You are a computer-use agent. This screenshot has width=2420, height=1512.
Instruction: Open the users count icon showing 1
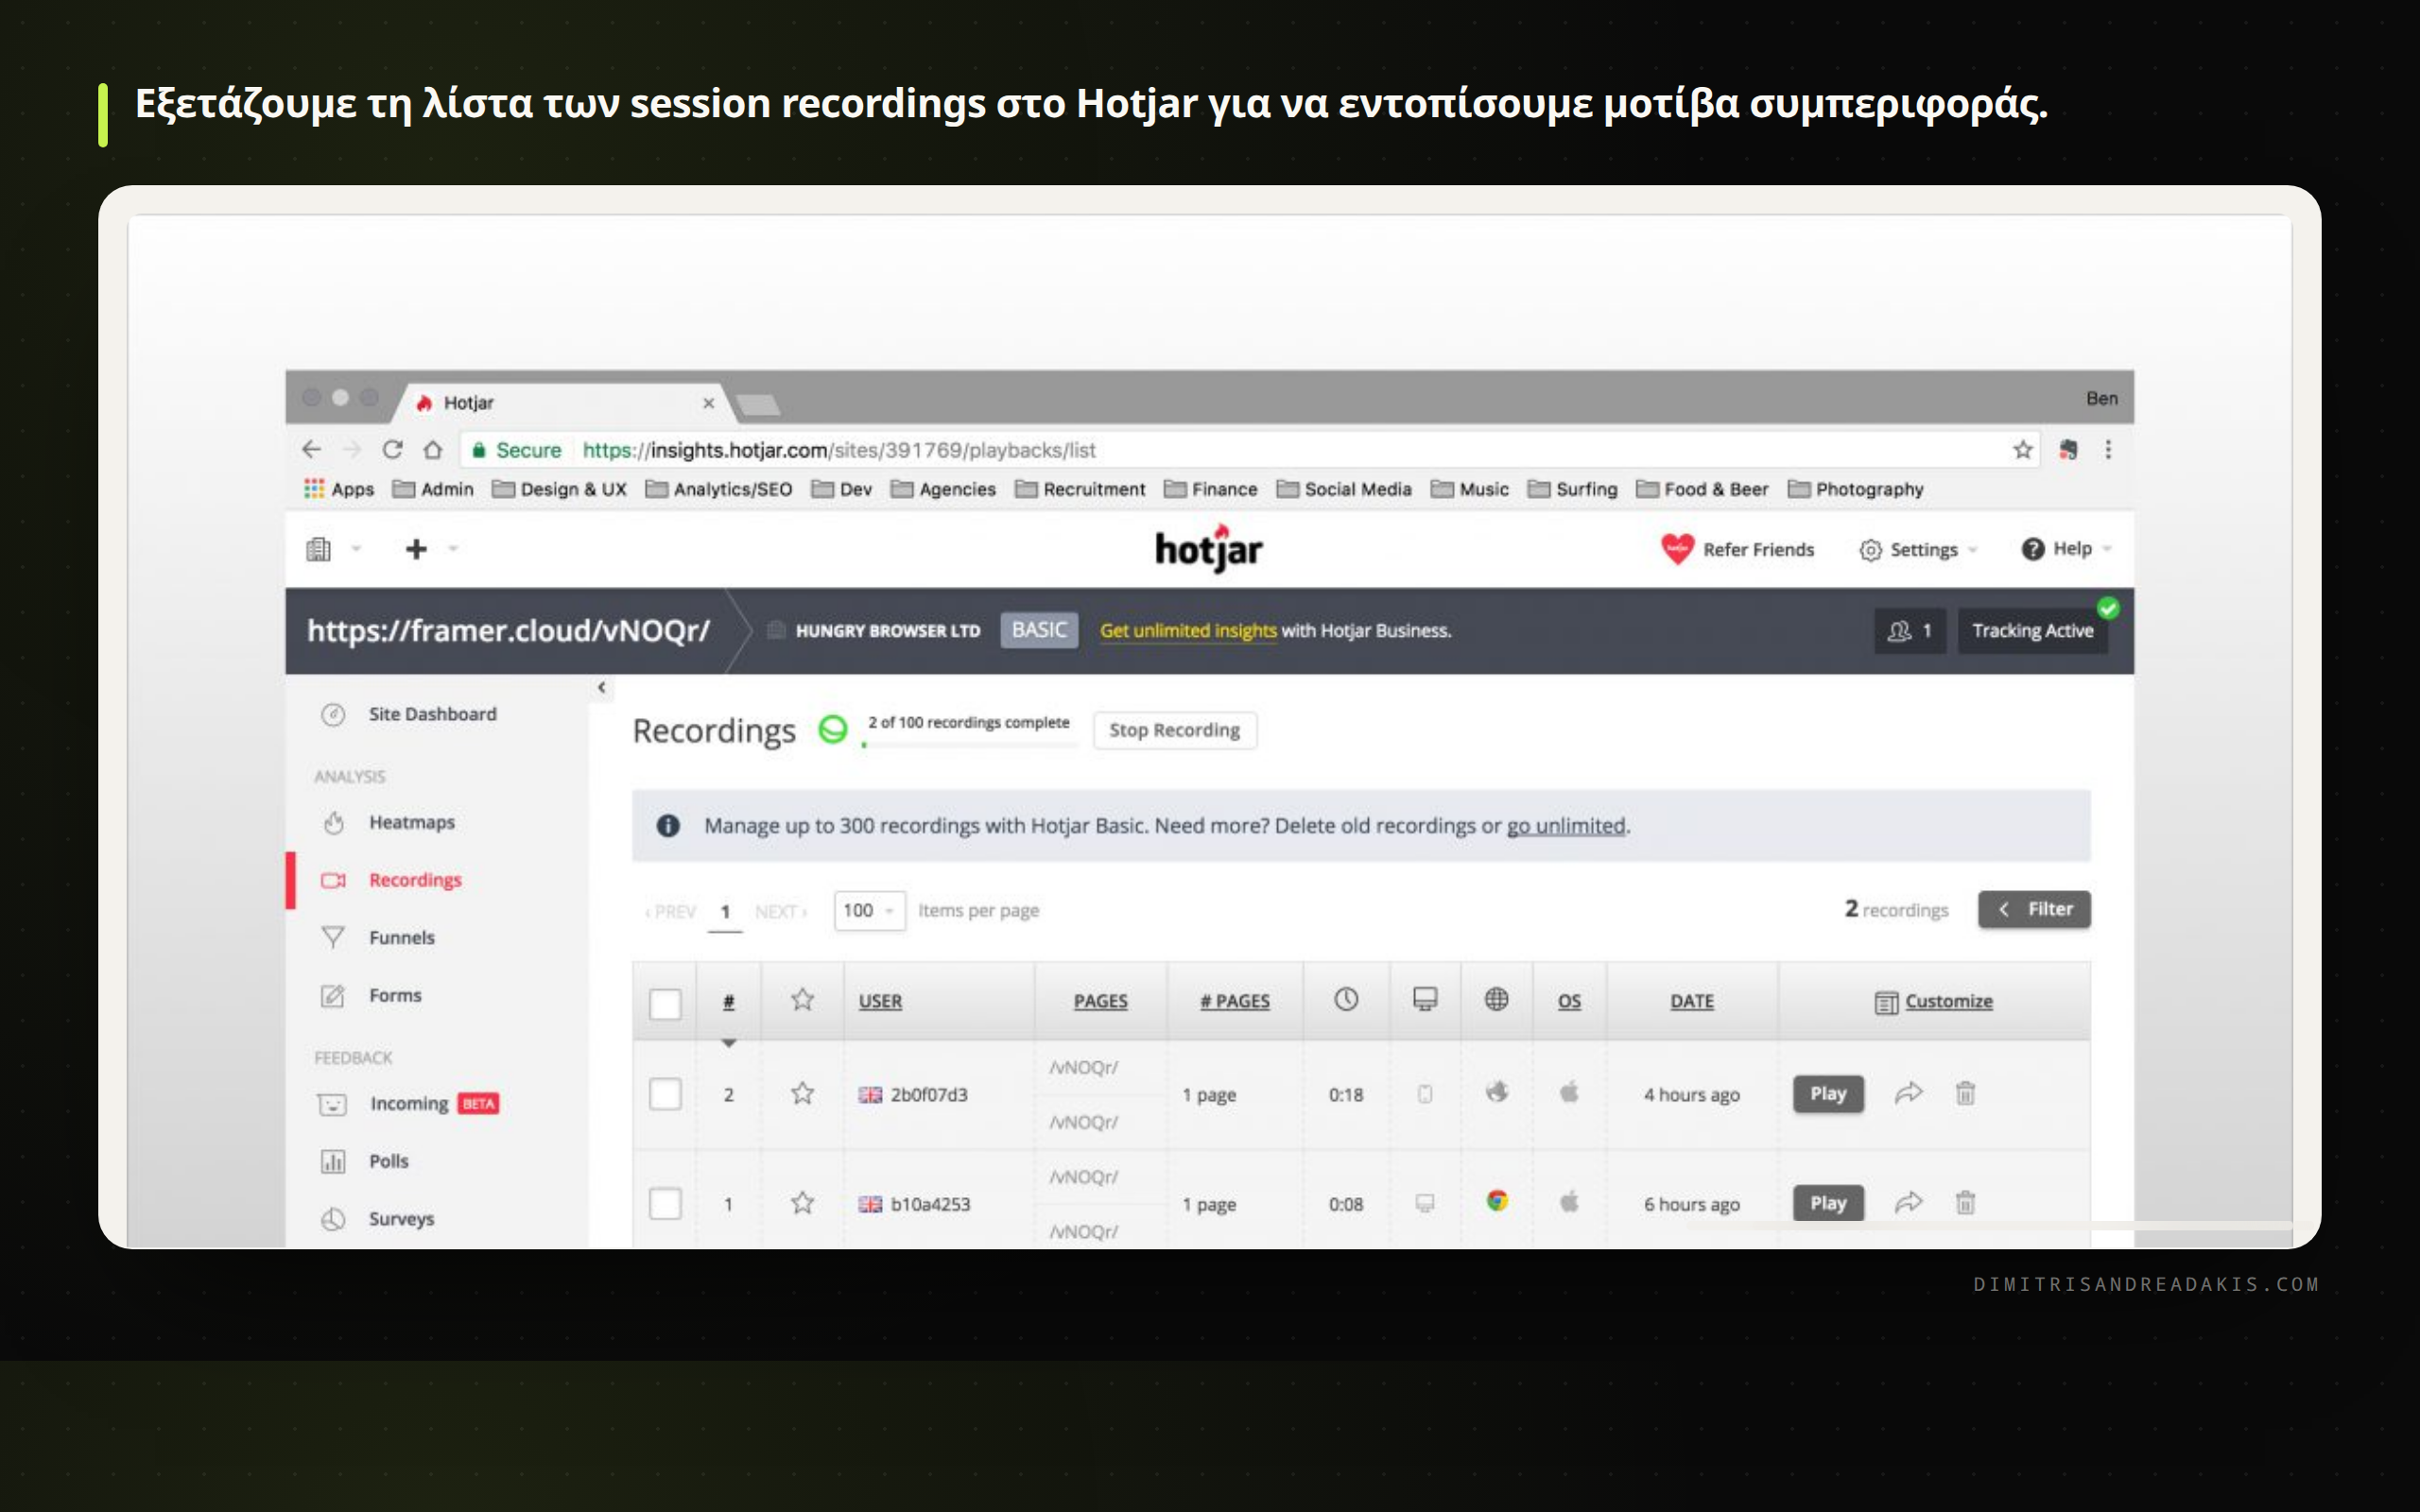pos(1909,631)
